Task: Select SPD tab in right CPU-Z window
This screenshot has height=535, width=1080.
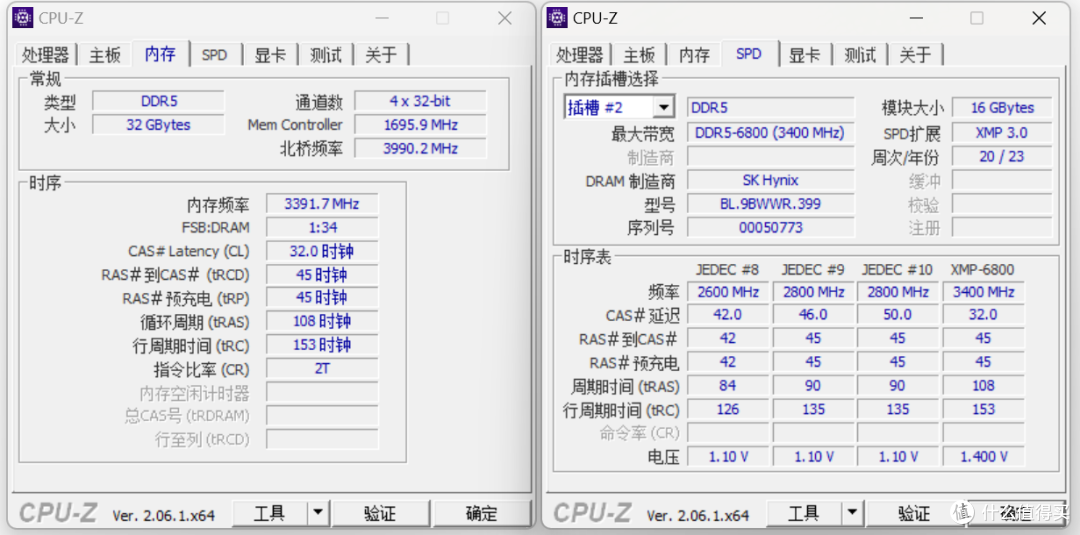Action: pyautogui.click(x=749, y=54)
